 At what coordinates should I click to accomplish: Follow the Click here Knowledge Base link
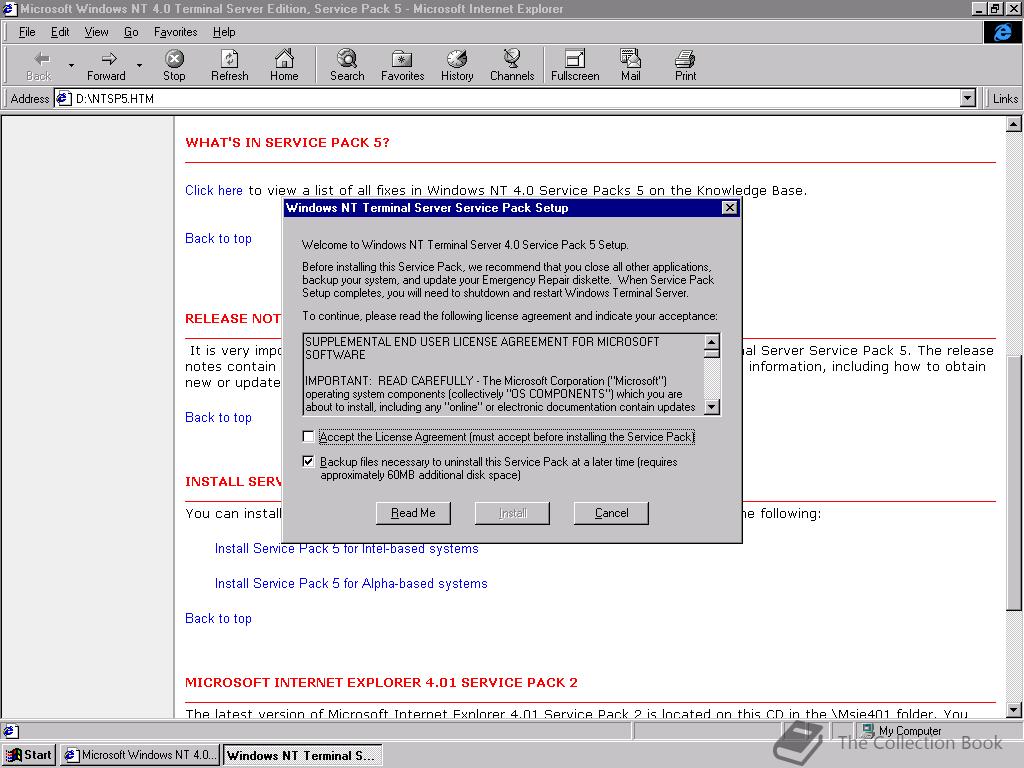[214, 190]
